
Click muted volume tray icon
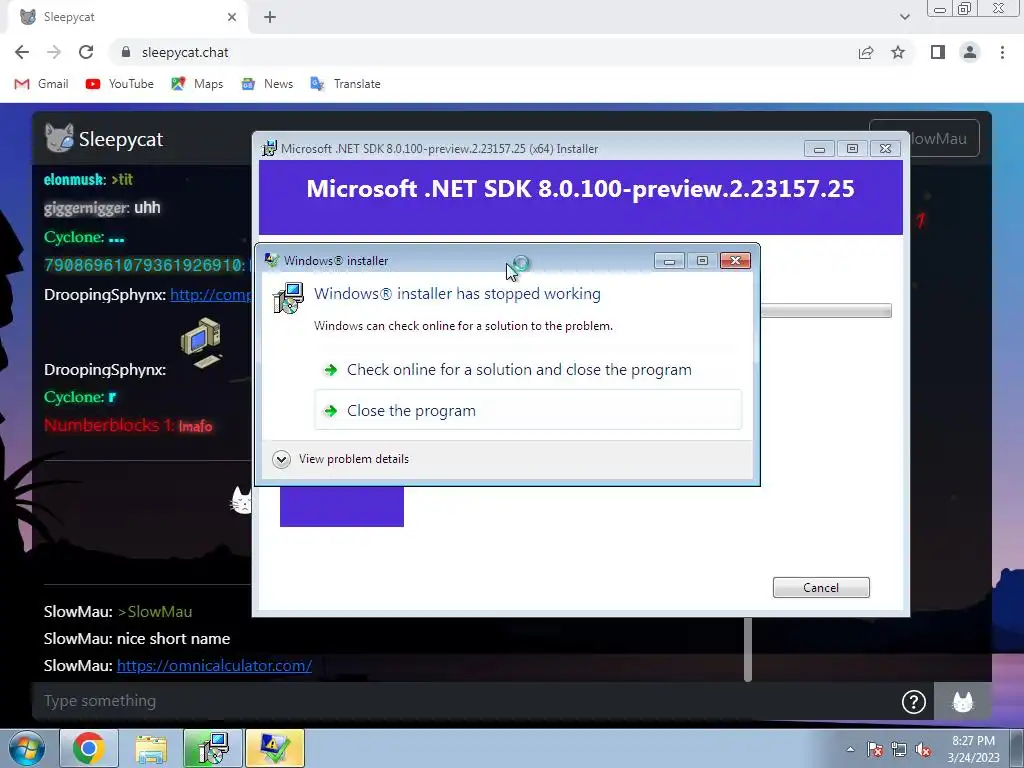(x=923, y=749)
